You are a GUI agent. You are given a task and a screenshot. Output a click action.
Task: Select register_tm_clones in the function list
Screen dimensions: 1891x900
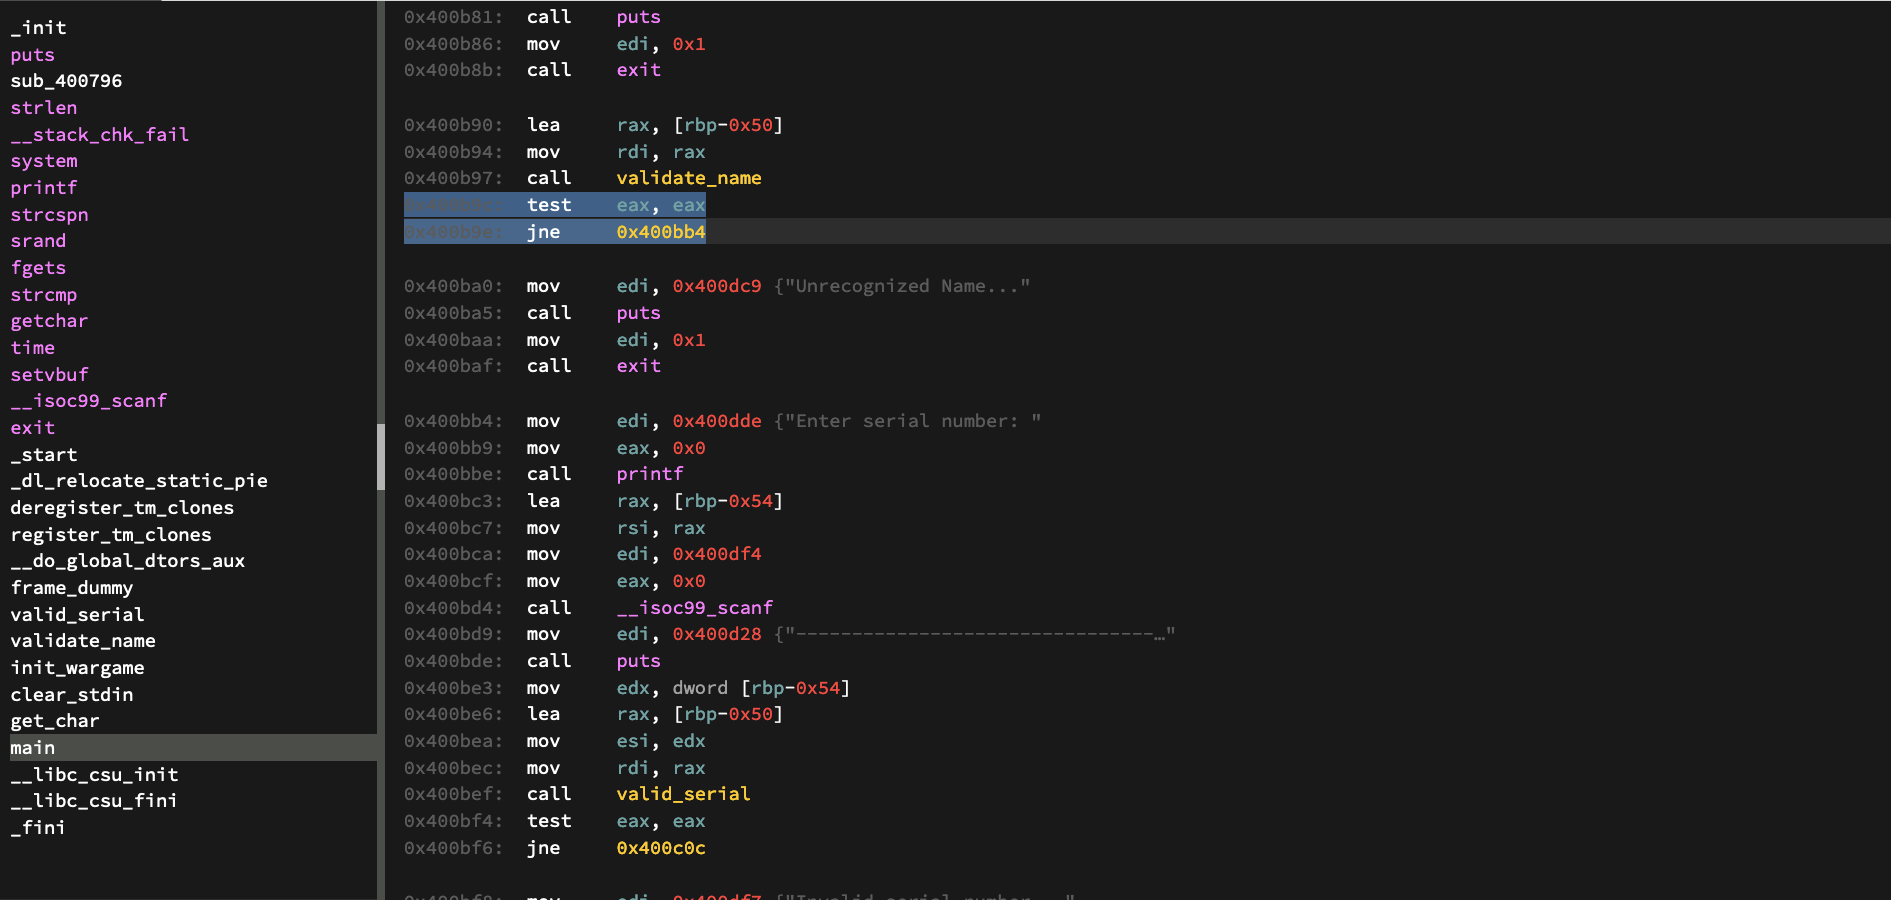pyautogui.click(x=111, y=535)
